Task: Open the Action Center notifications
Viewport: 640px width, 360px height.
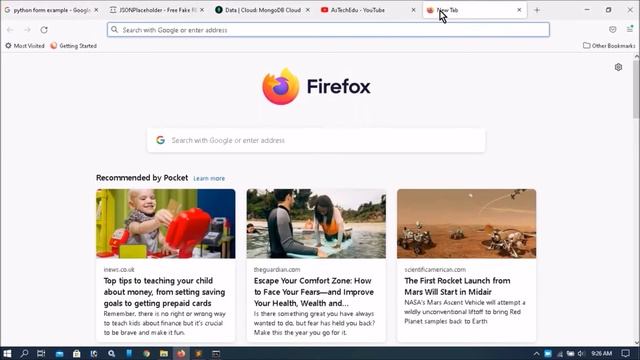Action: (625, 353)
